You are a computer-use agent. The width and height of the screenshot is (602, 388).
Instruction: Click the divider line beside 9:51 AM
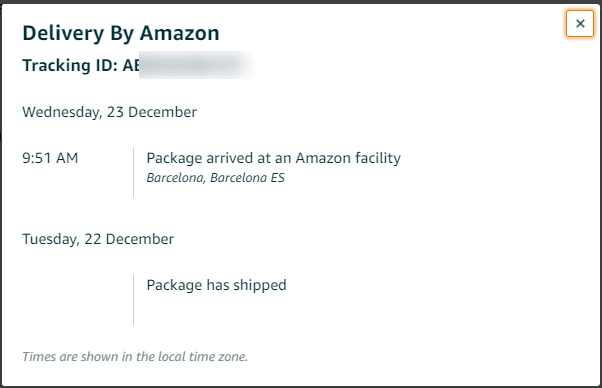click(134, 173)
